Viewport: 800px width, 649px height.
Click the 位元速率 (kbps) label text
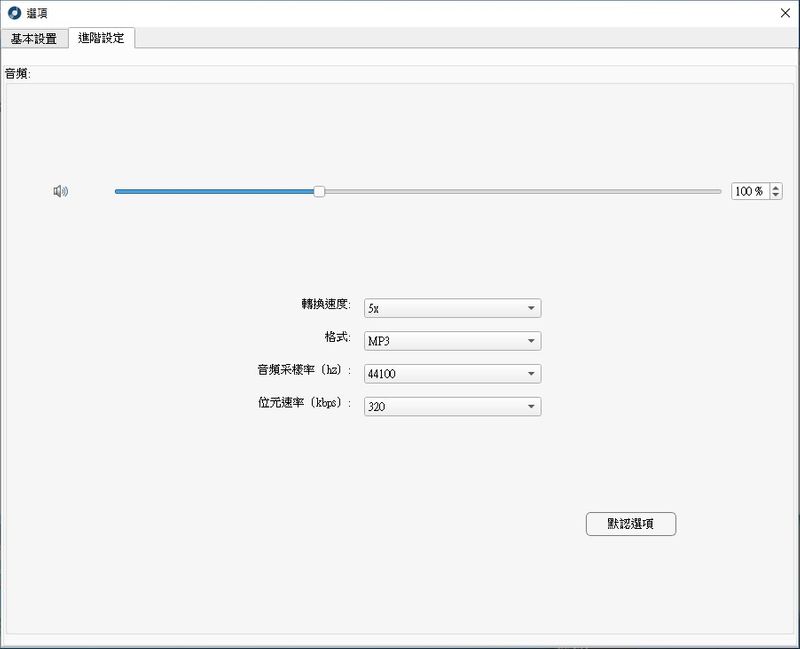[305, 403]
